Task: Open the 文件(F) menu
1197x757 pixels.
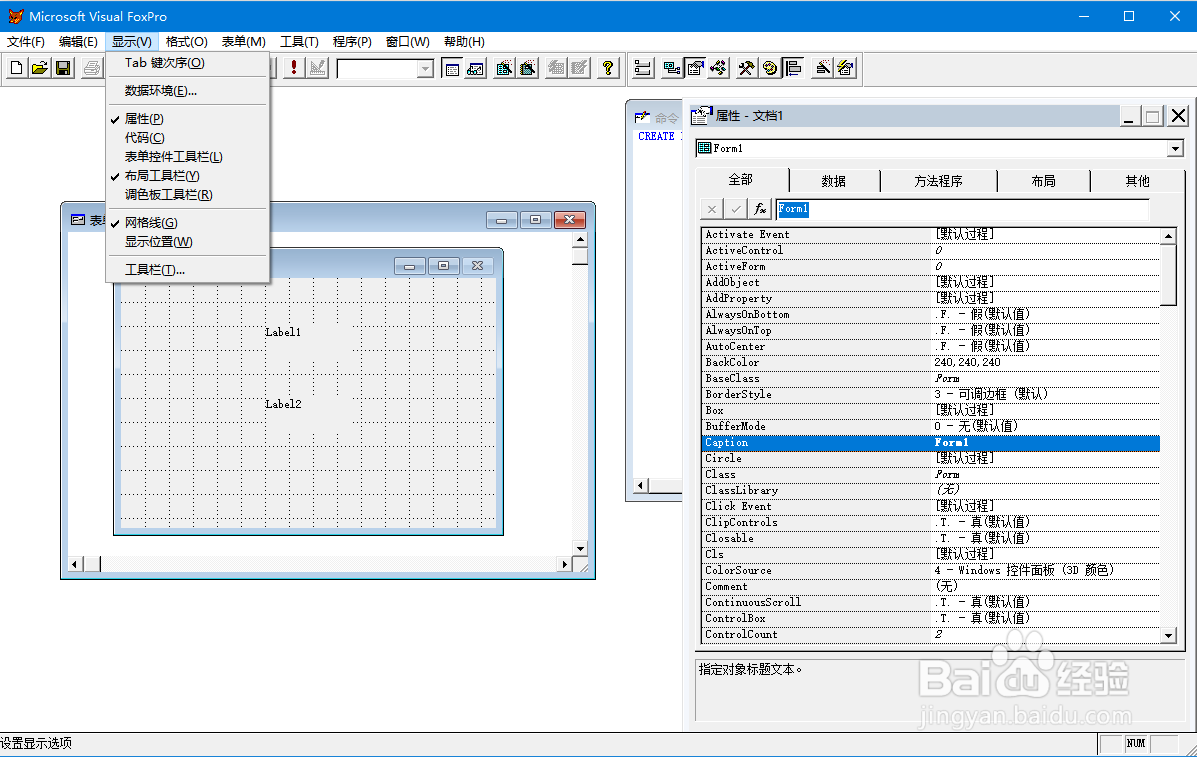Action: [26, 41]
